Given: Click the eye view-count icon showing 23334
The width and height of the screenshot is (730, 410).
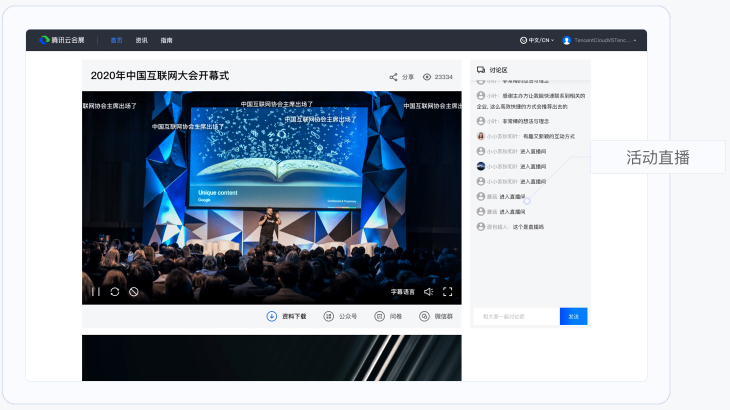Looking at the screenshot, I should tap(427, 77).
